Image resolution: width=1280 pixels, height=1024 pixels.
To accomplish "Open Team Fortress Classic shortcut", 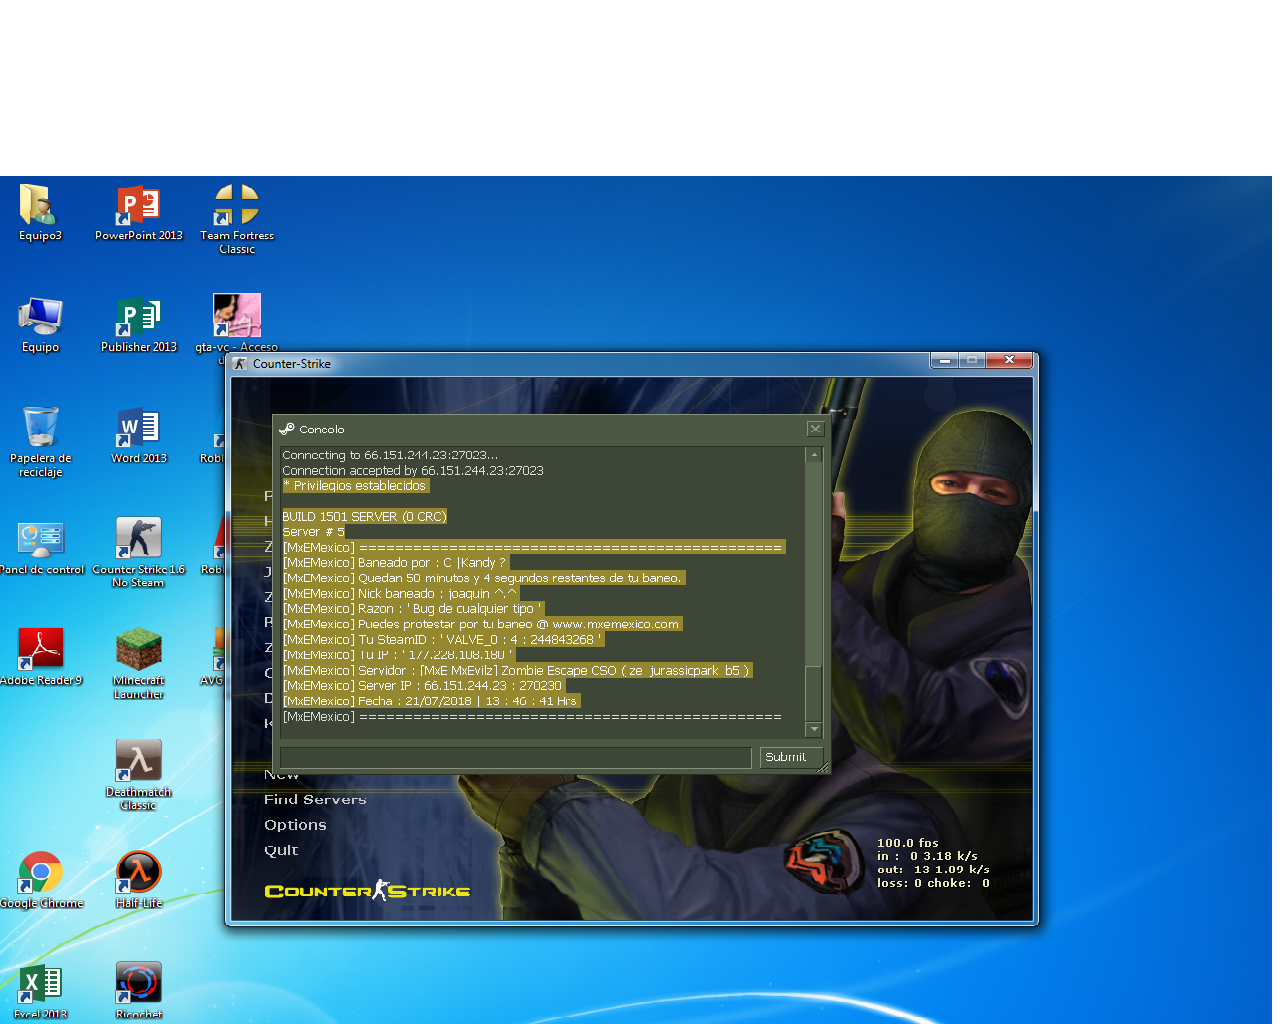I will 237,219.
